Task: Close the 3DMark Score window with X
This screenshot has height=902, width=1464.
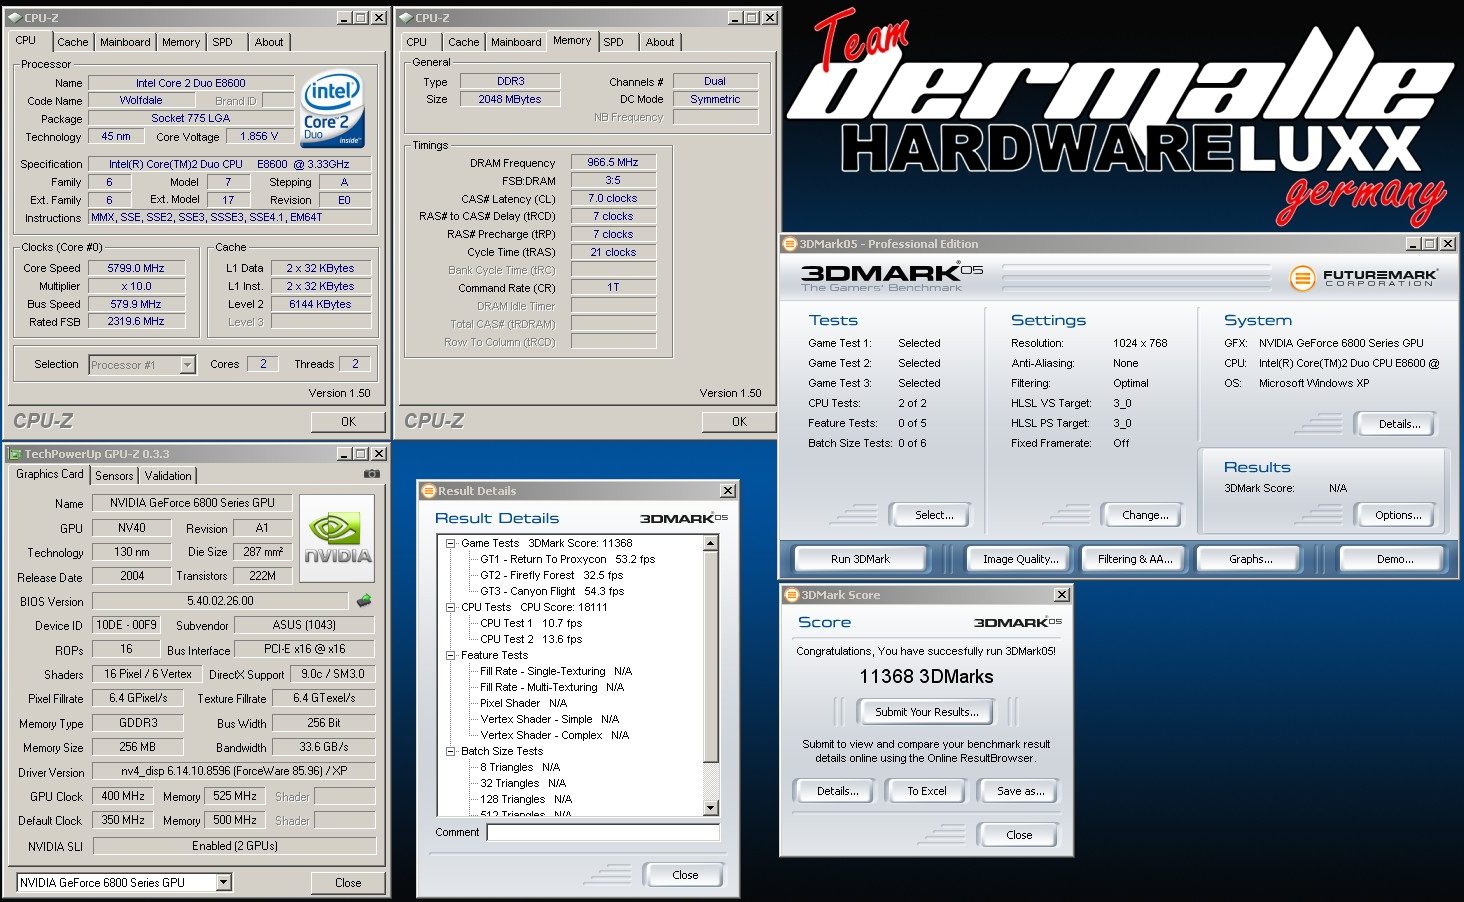Action: 1061,594
